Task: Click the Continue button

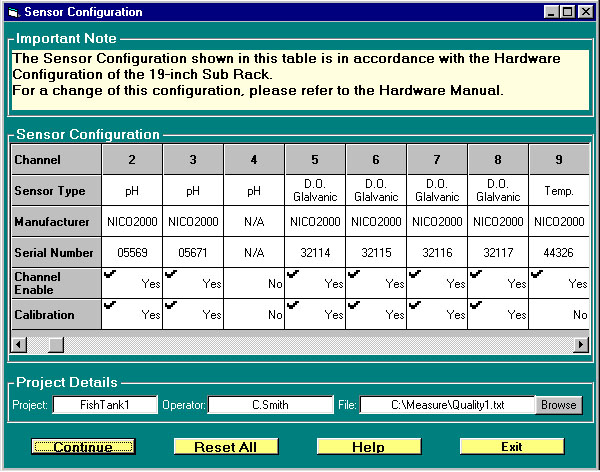Action: 83,446
